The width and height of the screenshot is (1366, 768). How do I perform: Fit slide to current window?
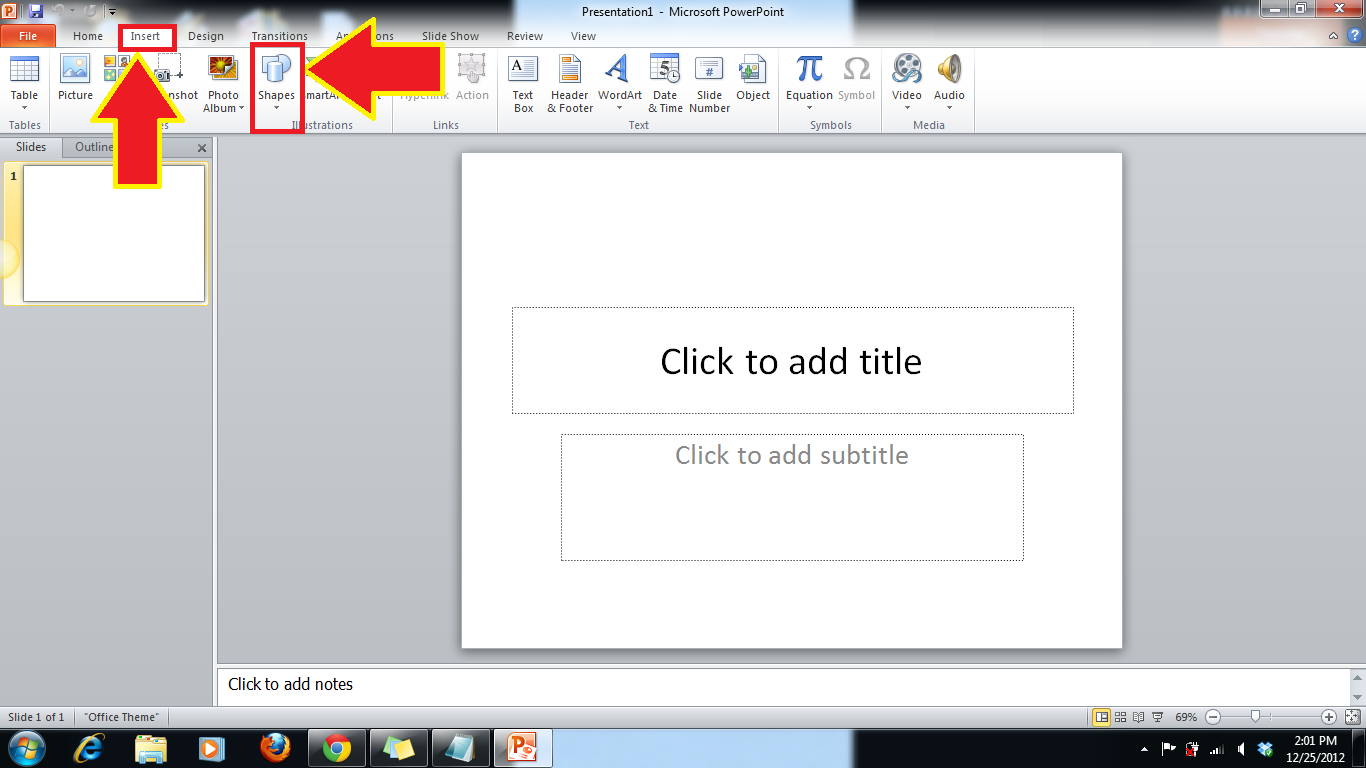click(x=1352, y=717)
